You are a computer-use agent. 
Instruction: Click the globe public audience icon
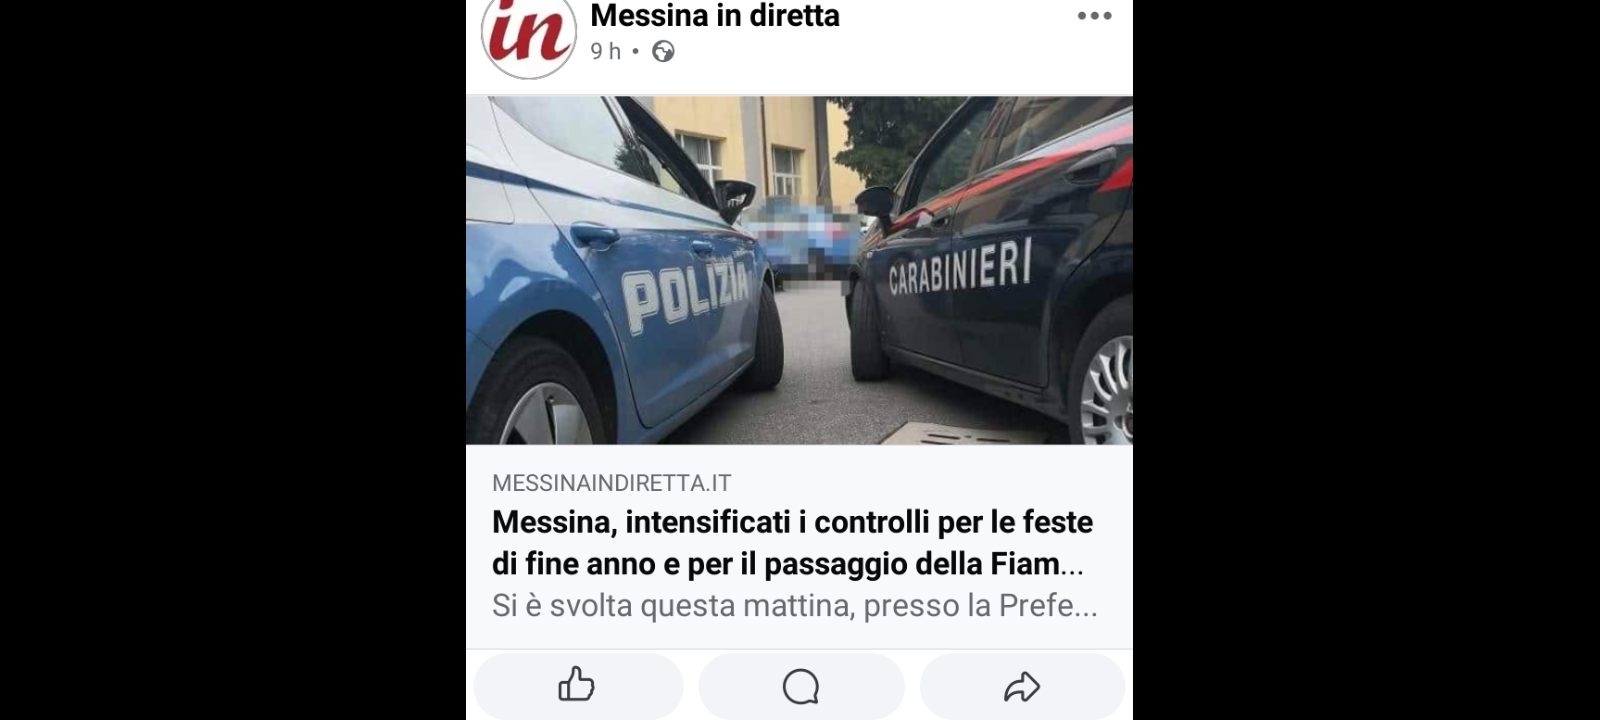pos(663,51)
